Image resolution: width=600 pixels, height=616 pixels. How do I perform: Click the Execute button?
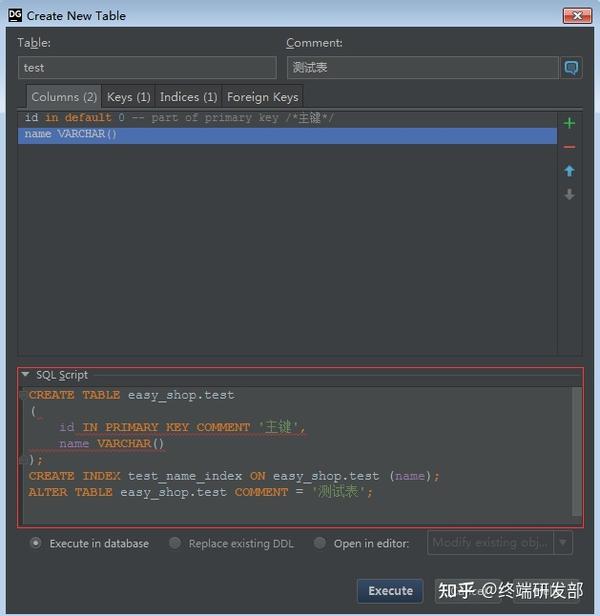(x=390, y=590)
